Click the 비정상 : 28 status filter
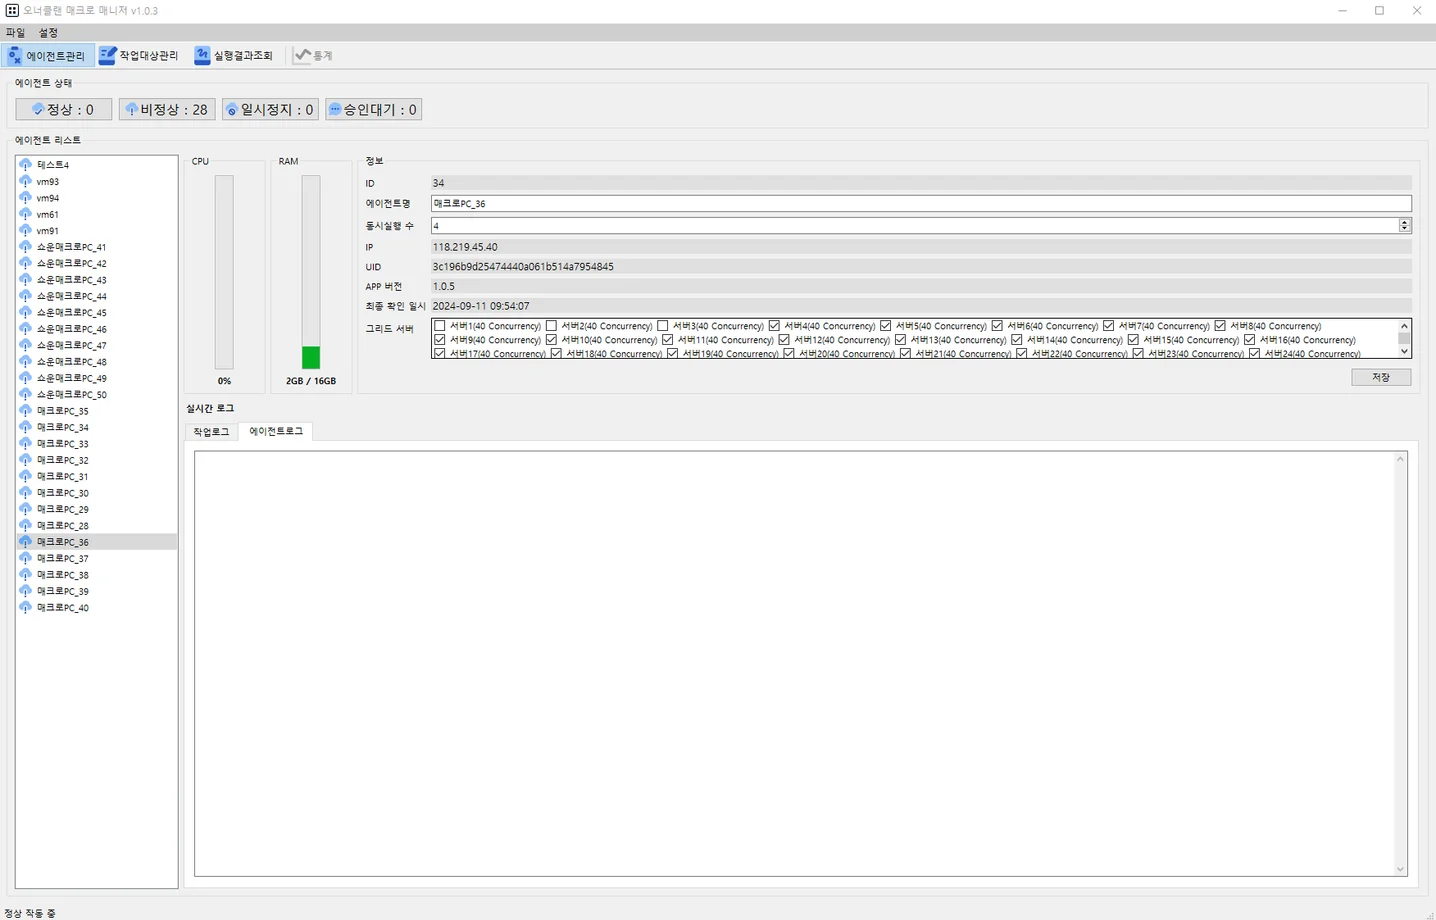The image size is (1436, 920). (x=166, y=110)
